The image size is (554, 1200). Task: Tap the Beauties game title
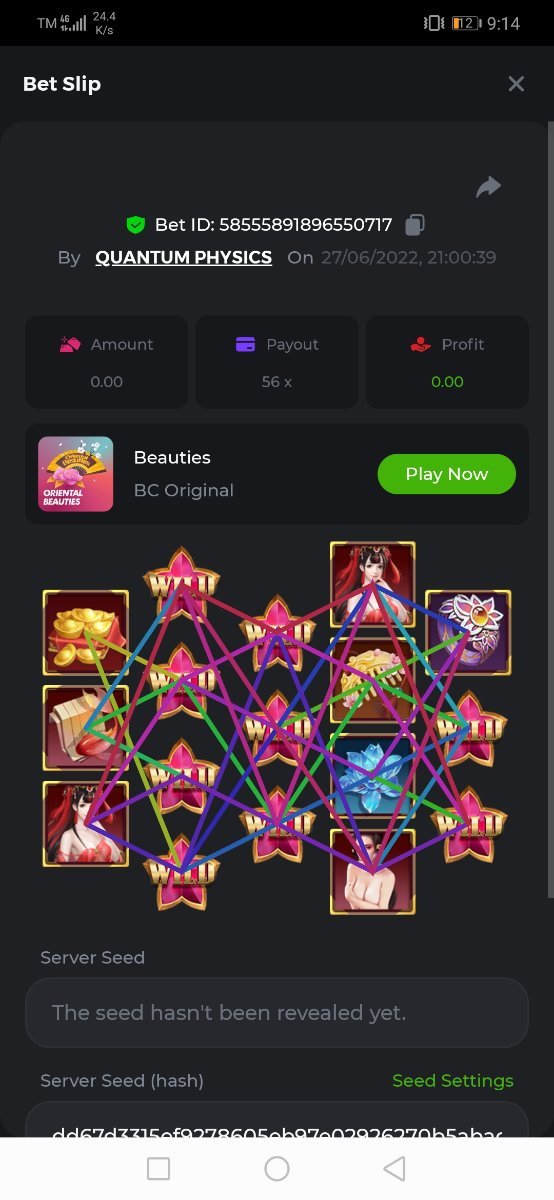click(172, 458)
